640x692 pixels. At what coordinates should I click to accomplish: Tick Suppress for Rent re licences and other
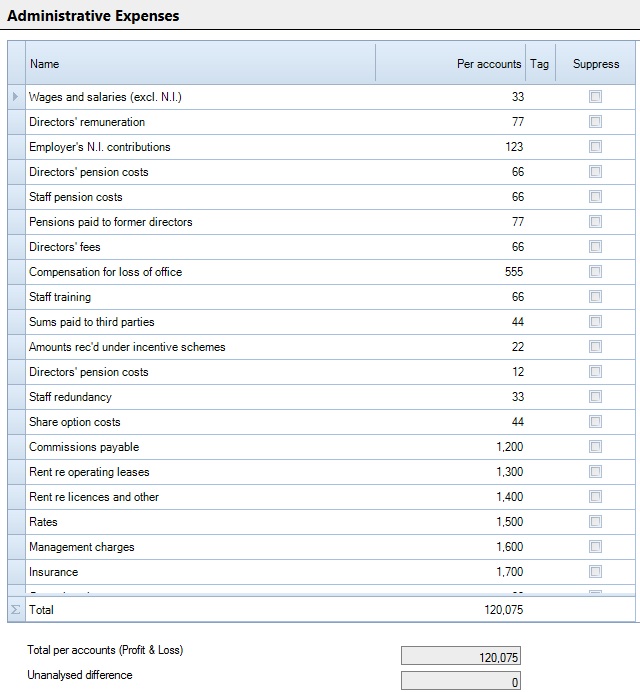click(595, 496)
